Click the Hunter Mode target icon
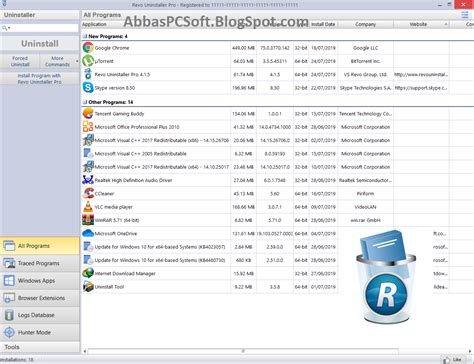 pos(9,332)
